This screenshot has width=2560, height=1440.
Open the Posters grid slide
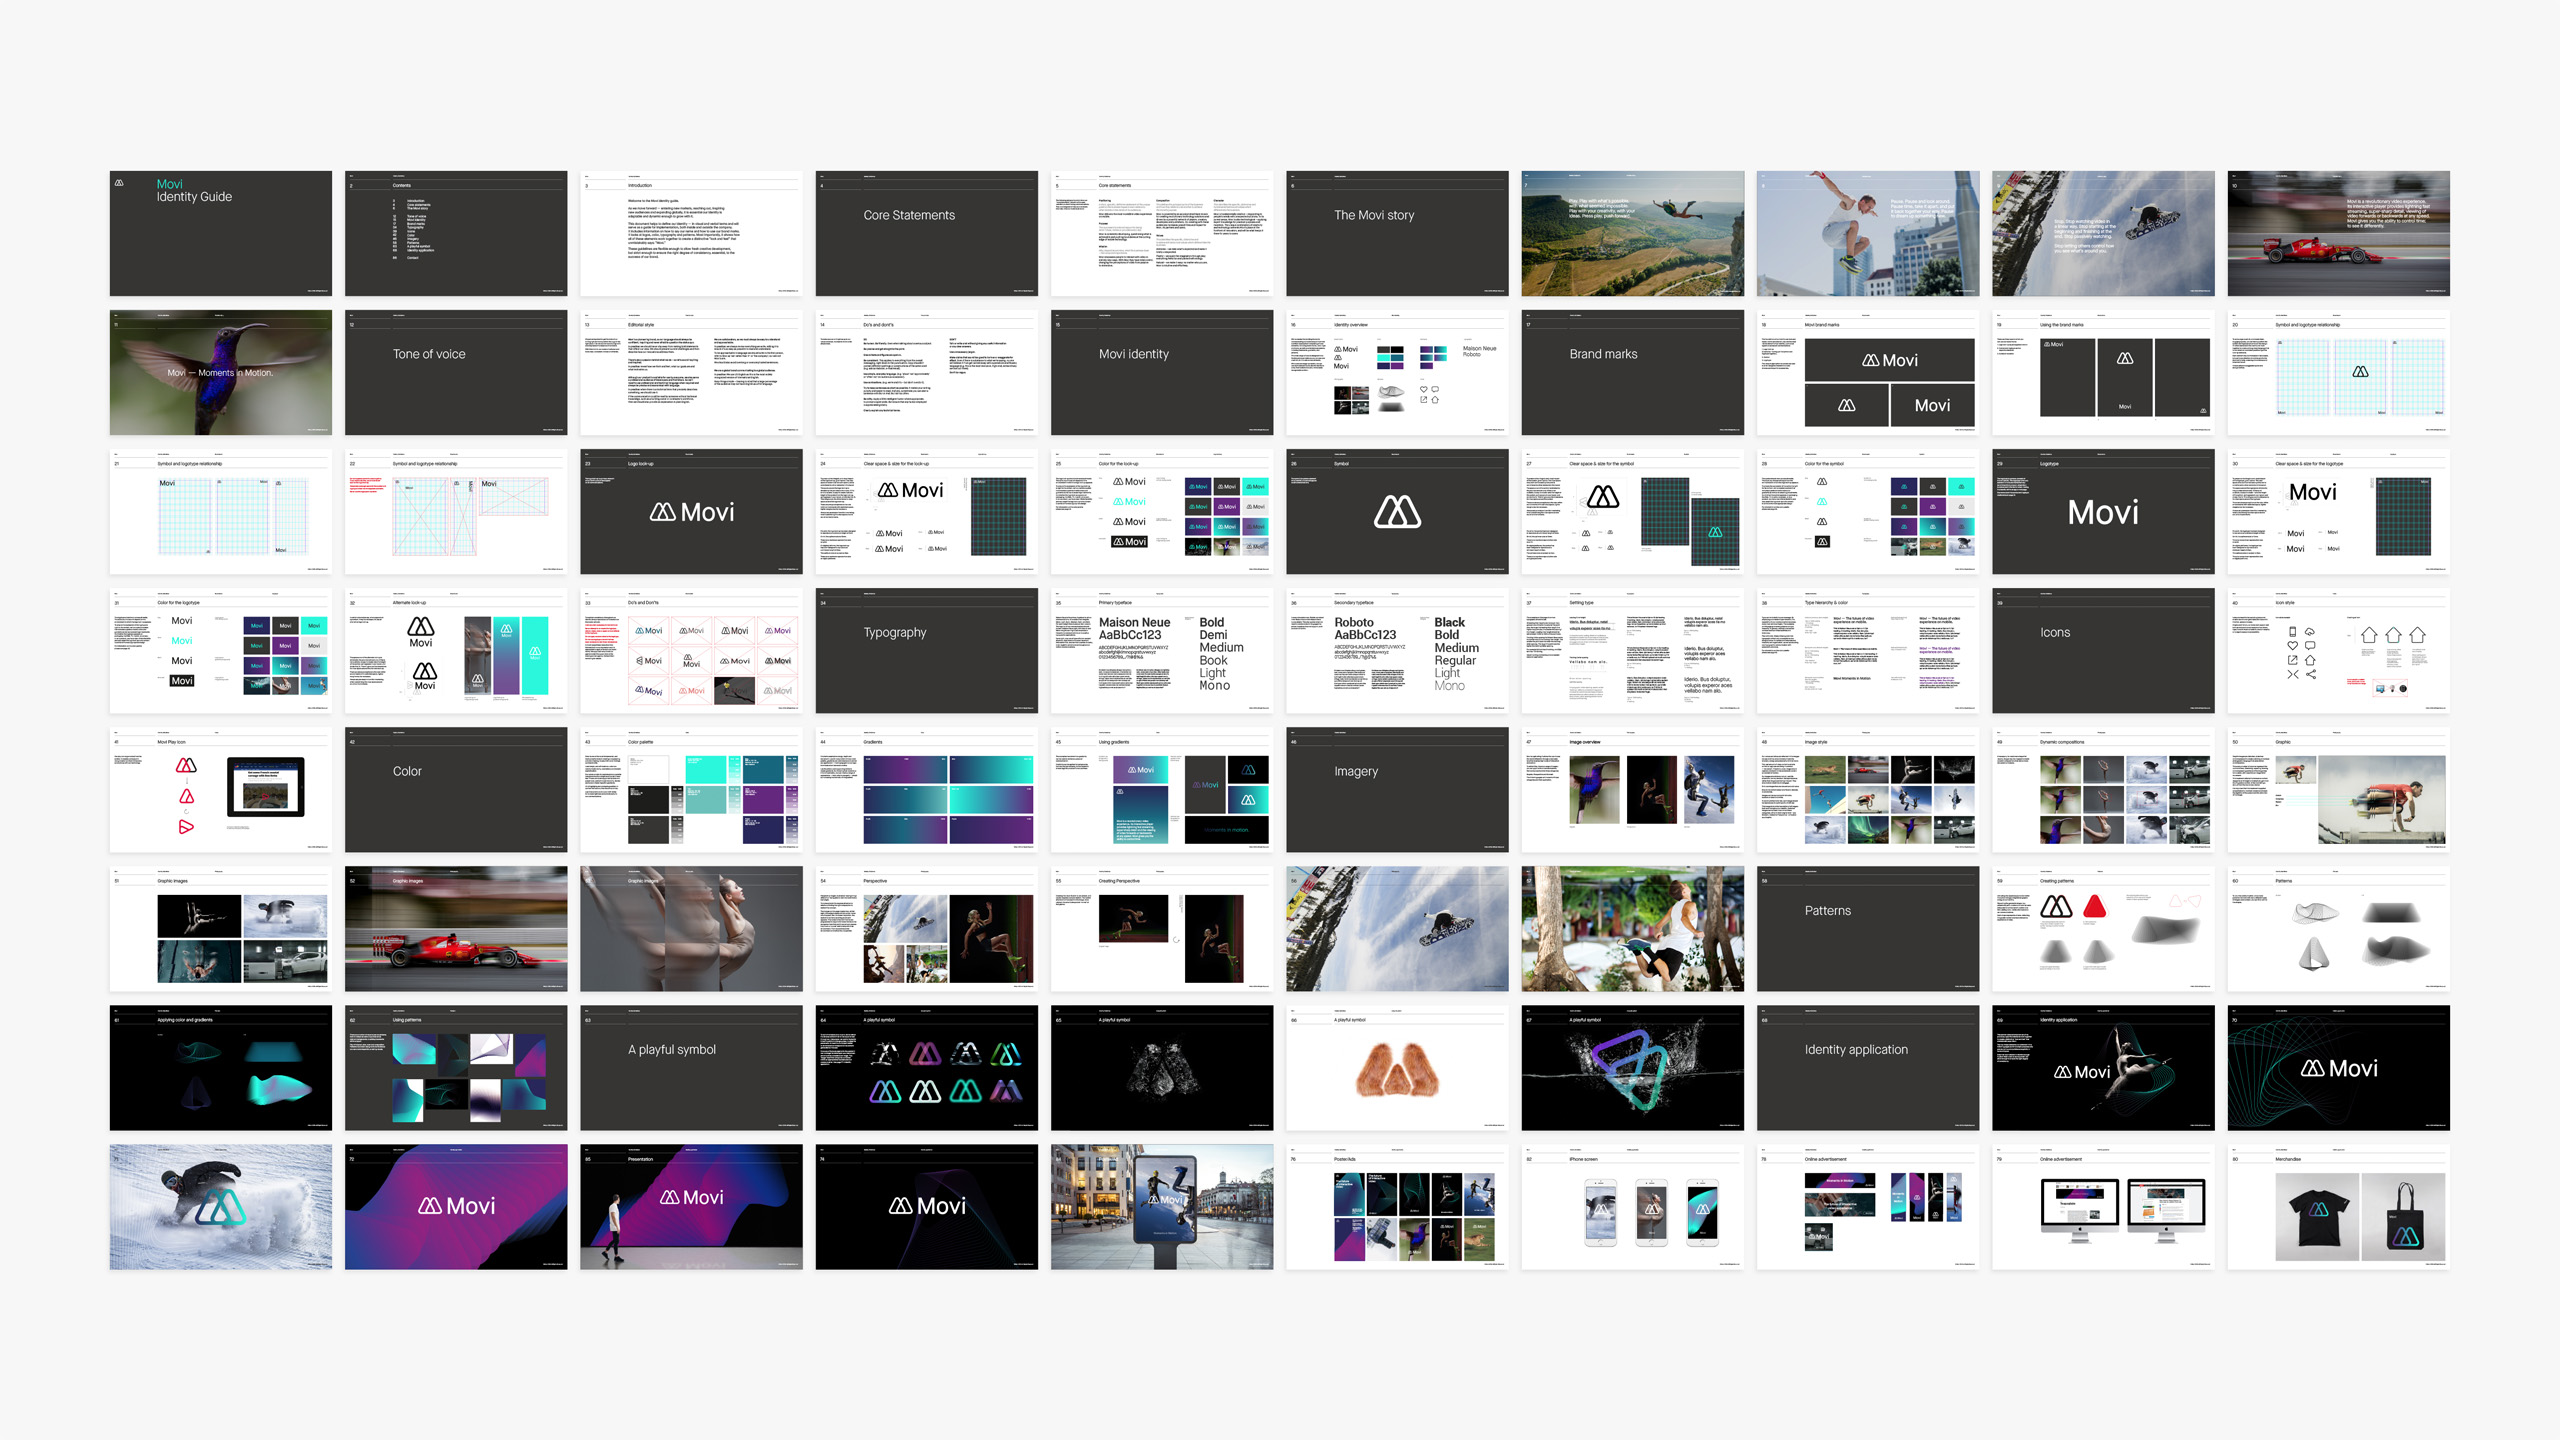[1397, 1206]
